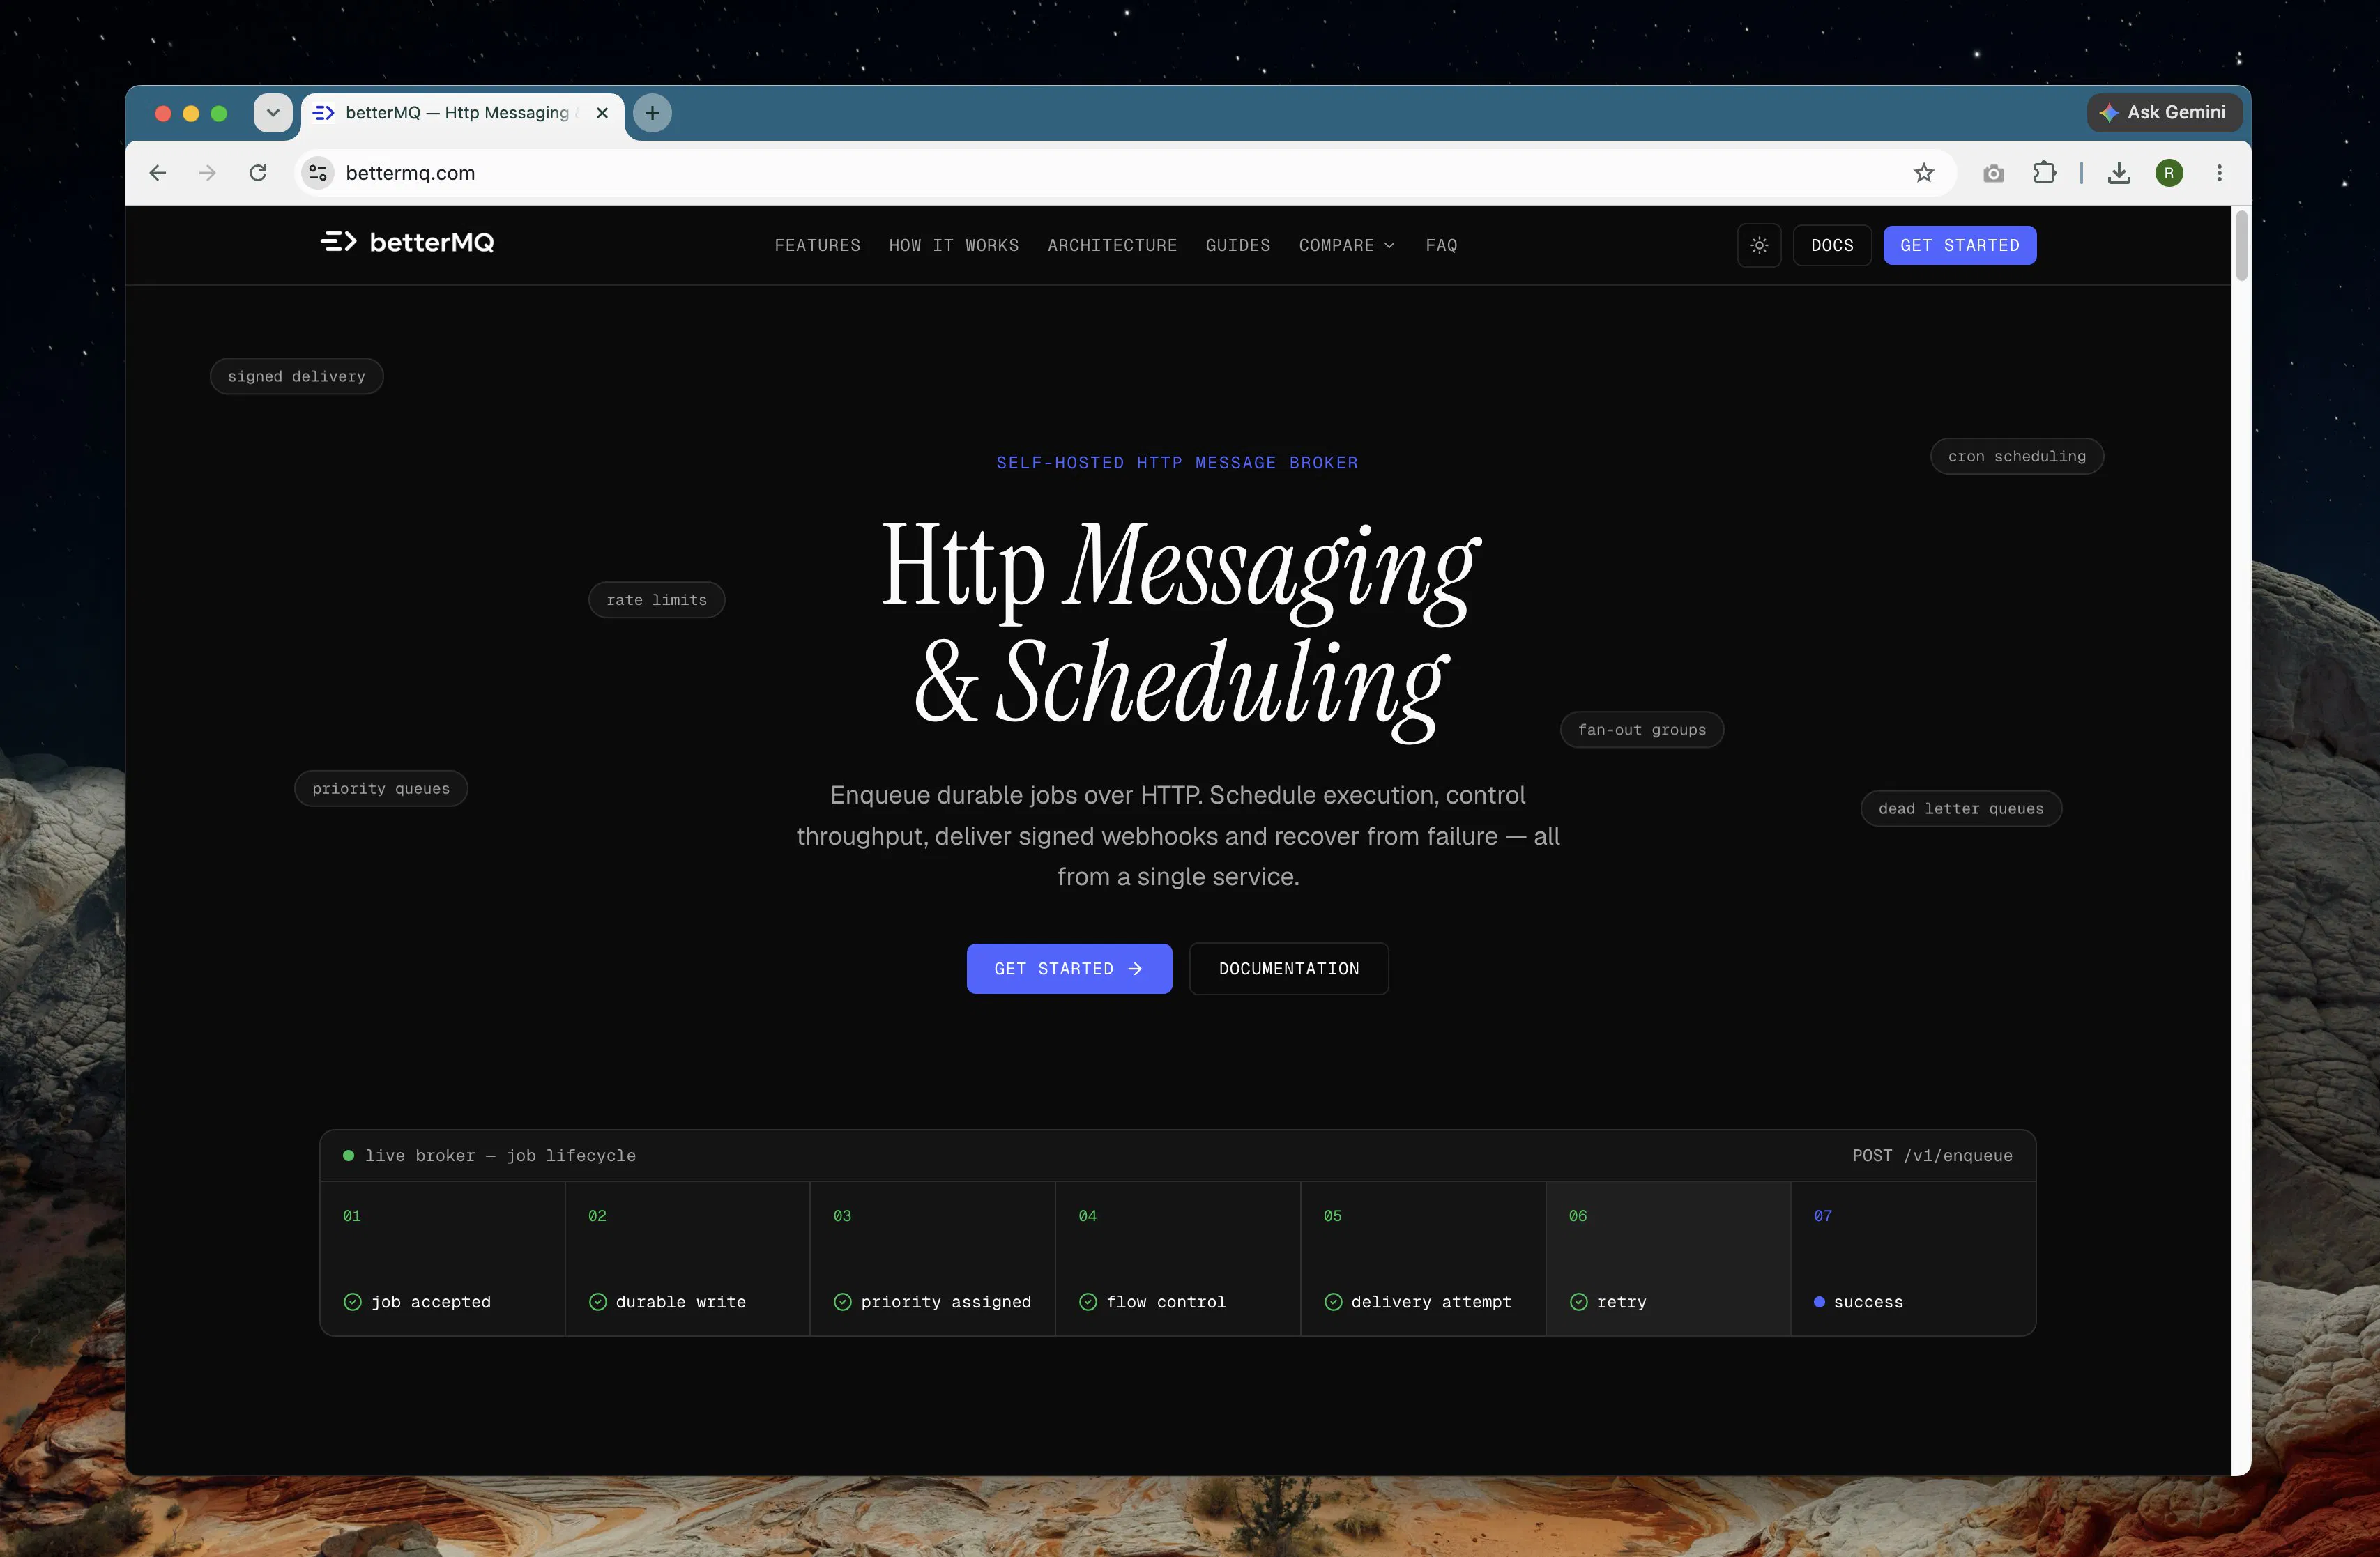2380x1557 pixels.
Task: Open the Extensions puzzle icon
Action: point(2045,173)
